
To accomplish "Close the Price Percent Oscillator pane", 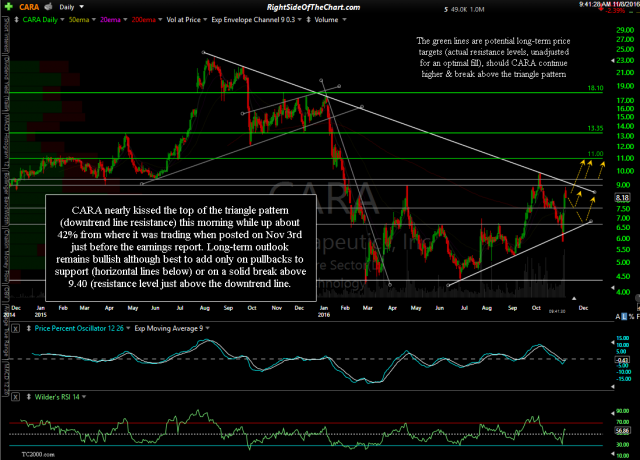I will (x=15, y=328).
